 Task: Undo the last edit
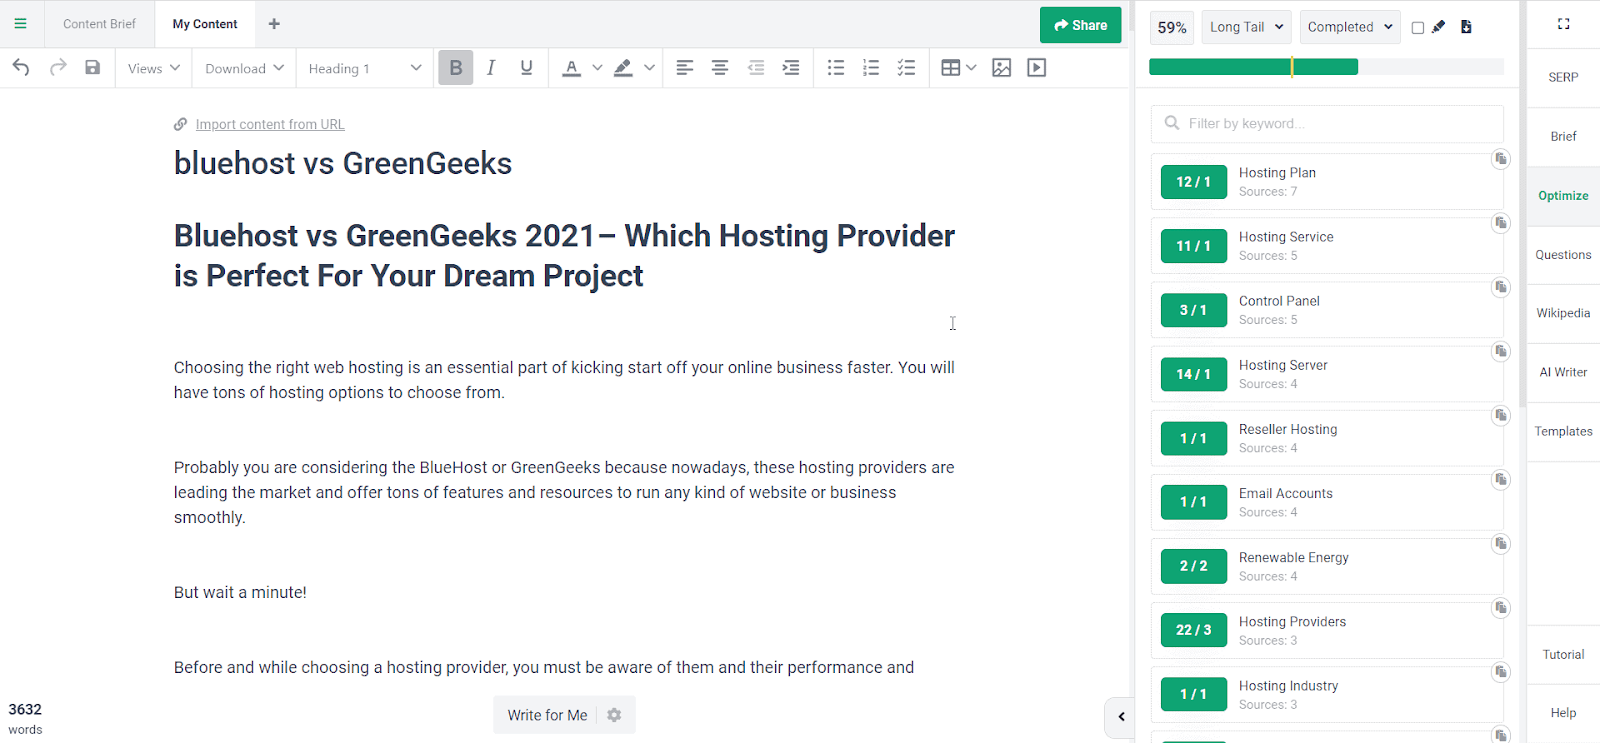(x=21, y=68)
